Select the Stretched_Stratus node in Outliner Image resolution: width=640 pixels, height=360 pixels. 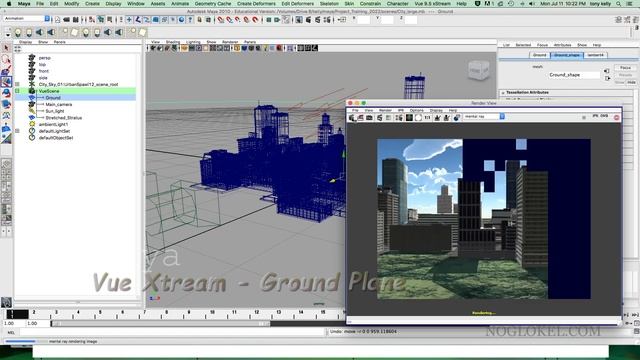[64, 118]
